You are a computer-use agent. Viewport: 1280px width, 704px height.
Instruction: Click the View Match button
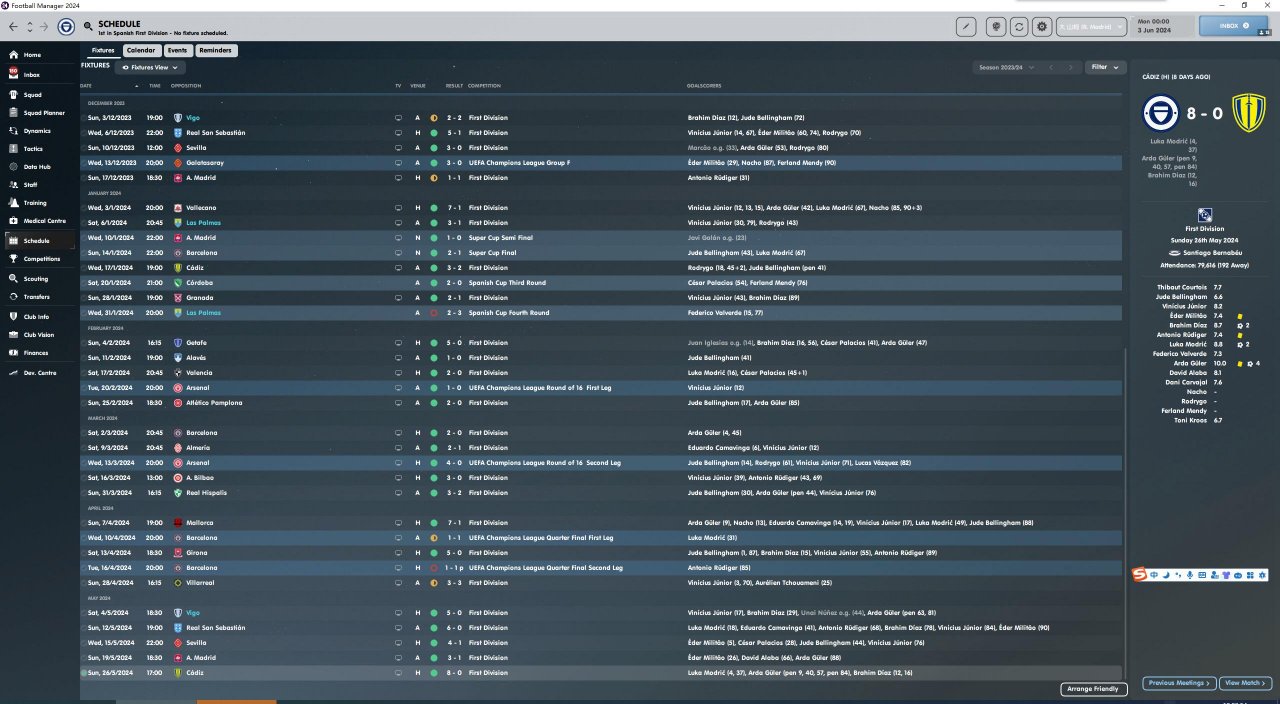coord(1244,683)
